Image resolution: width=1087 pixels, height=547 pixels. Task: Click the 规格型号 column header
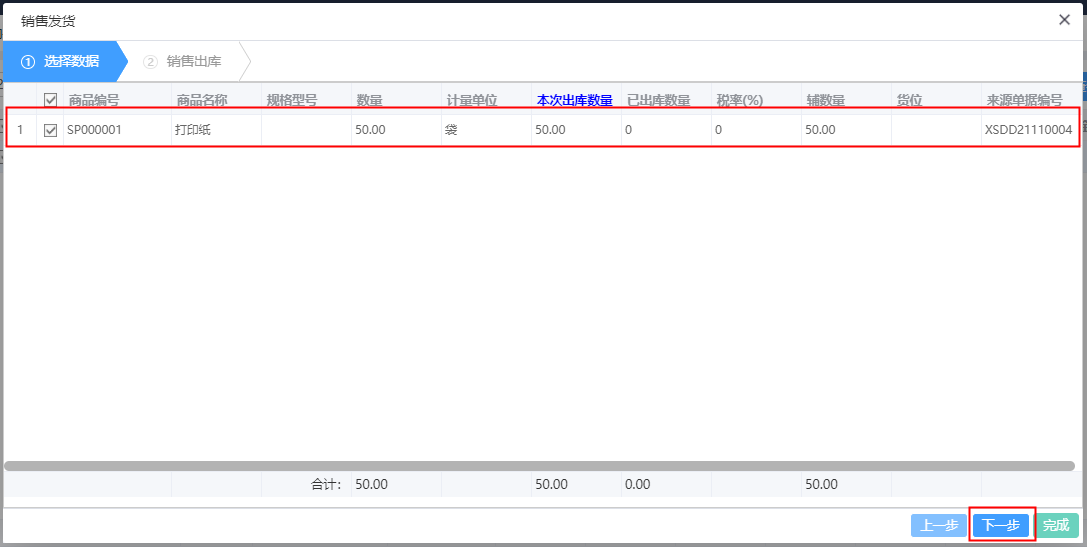point(292,100)
